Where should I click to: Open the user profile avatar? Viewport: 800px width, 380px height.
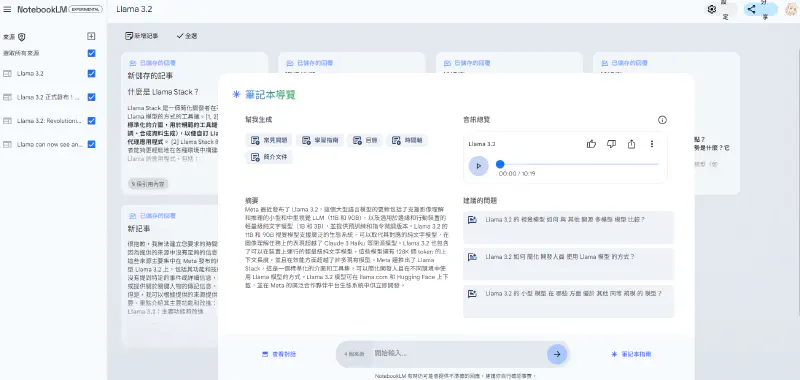[791, 9]
